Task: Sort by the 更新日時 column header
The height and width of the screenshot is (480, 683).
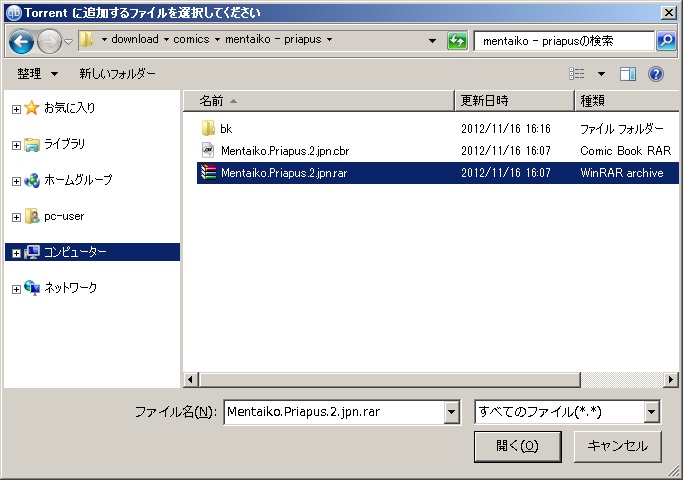Action: 485,101
